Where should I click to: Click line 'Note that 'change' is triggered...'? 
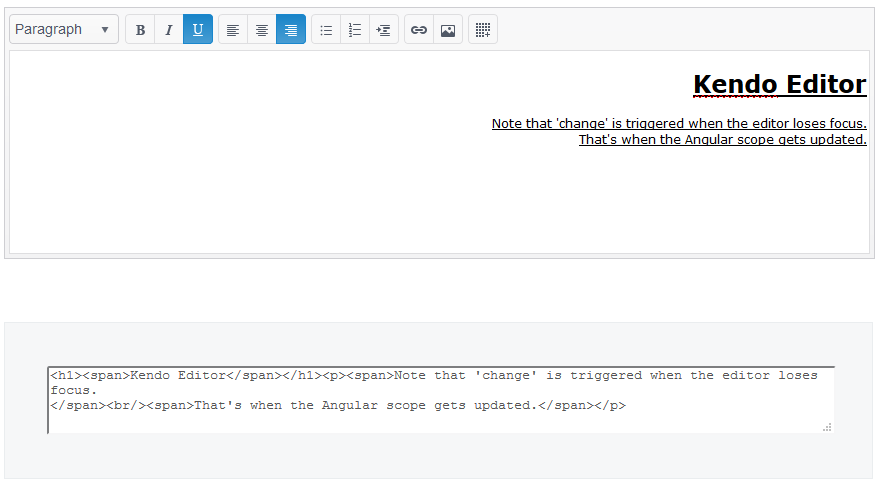click(x=679, y=124)
